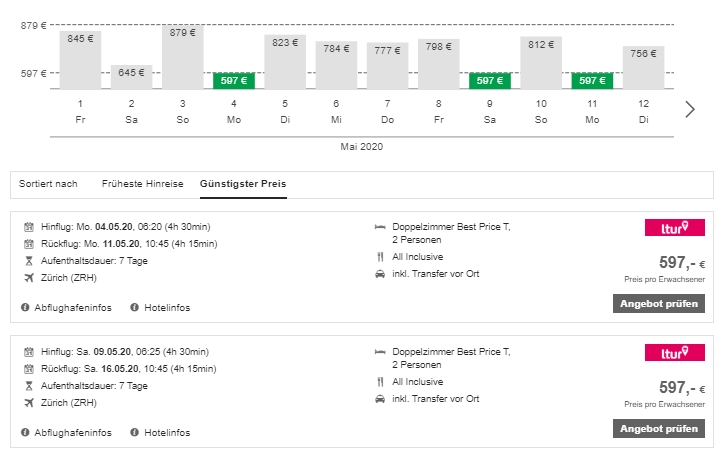The height and width of the screenshot is (454, 728).
Task: Select the green 597 € bar for Monday 4
Action: click(x=234, y=80)
